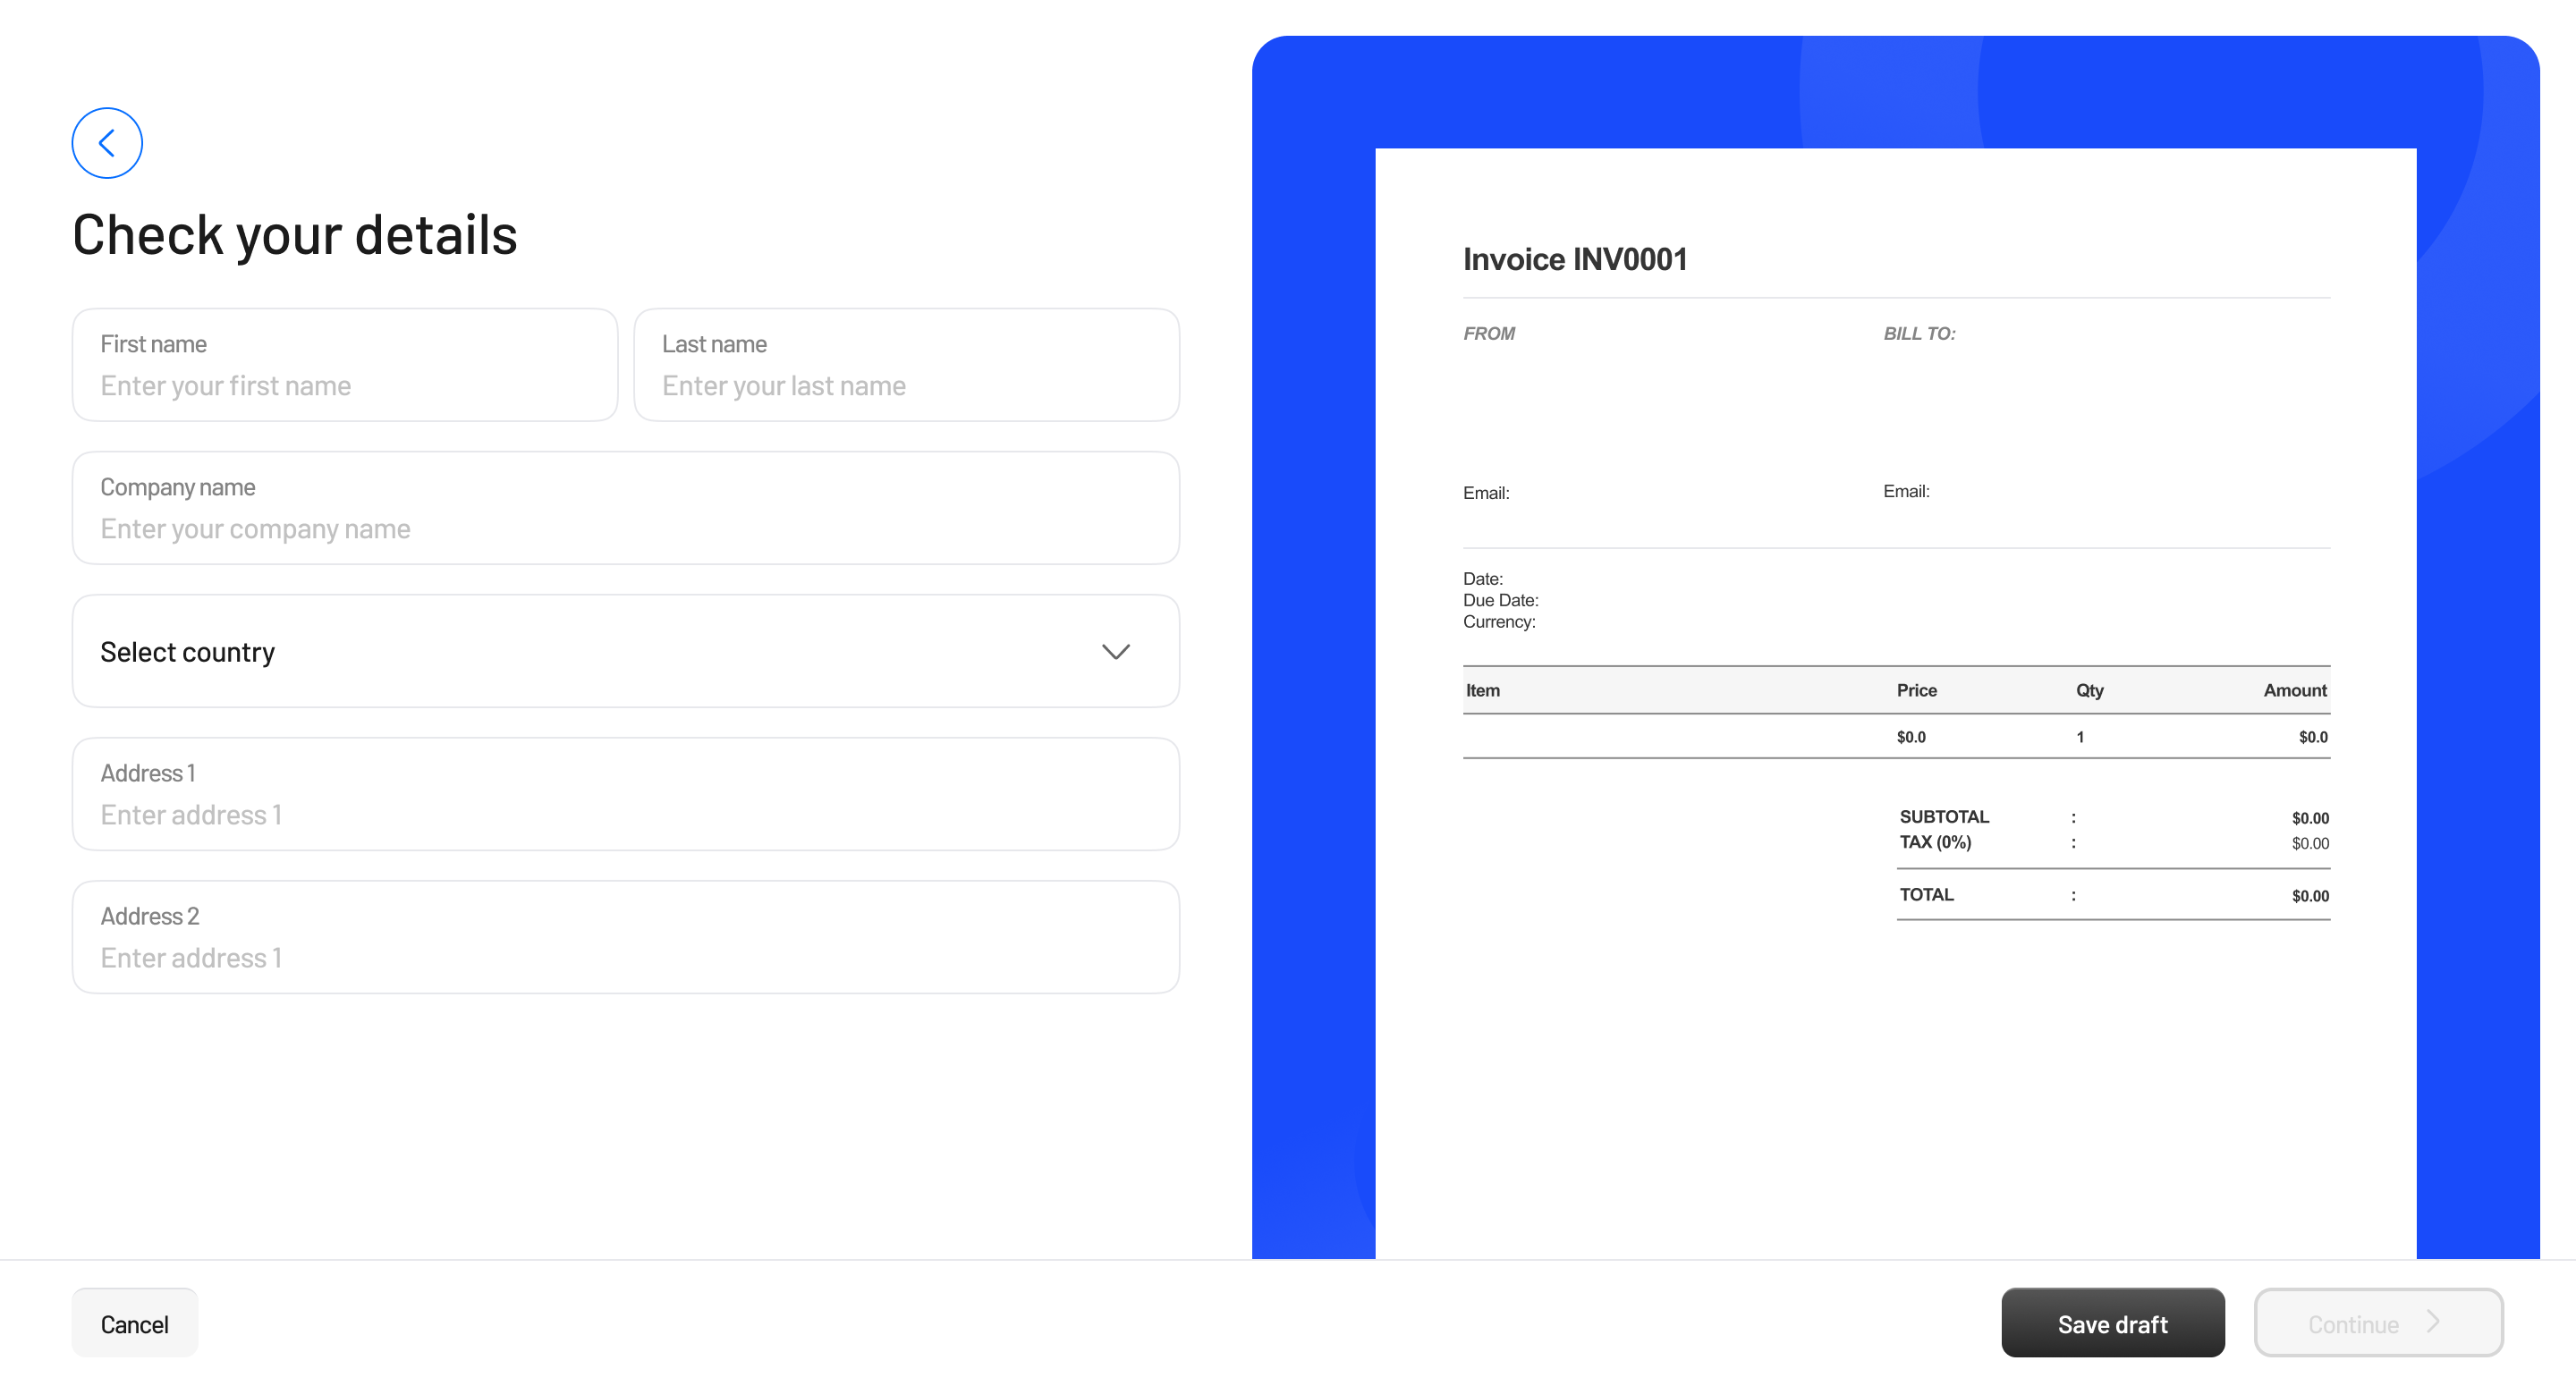2576x1386 pixels.
Task: Click the Save draft button
Action: tap(2112, 1323)
